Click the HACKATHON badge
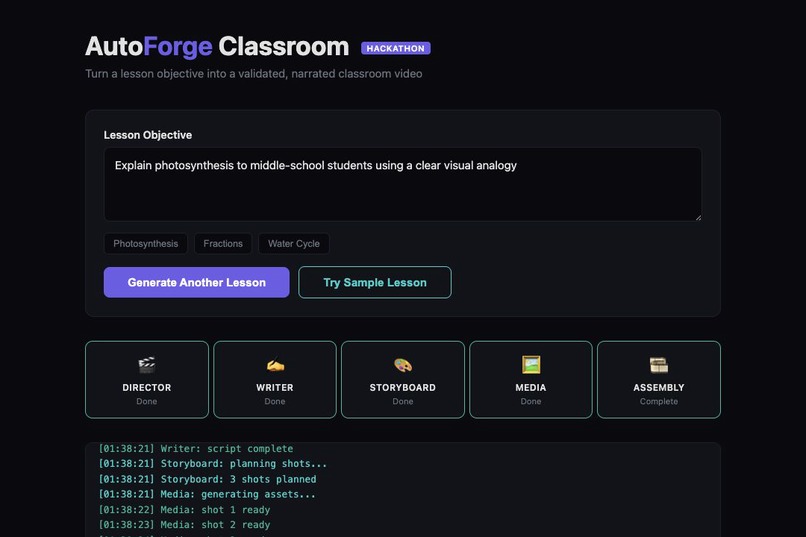The image size is (806, 537). tap(395, 48)
